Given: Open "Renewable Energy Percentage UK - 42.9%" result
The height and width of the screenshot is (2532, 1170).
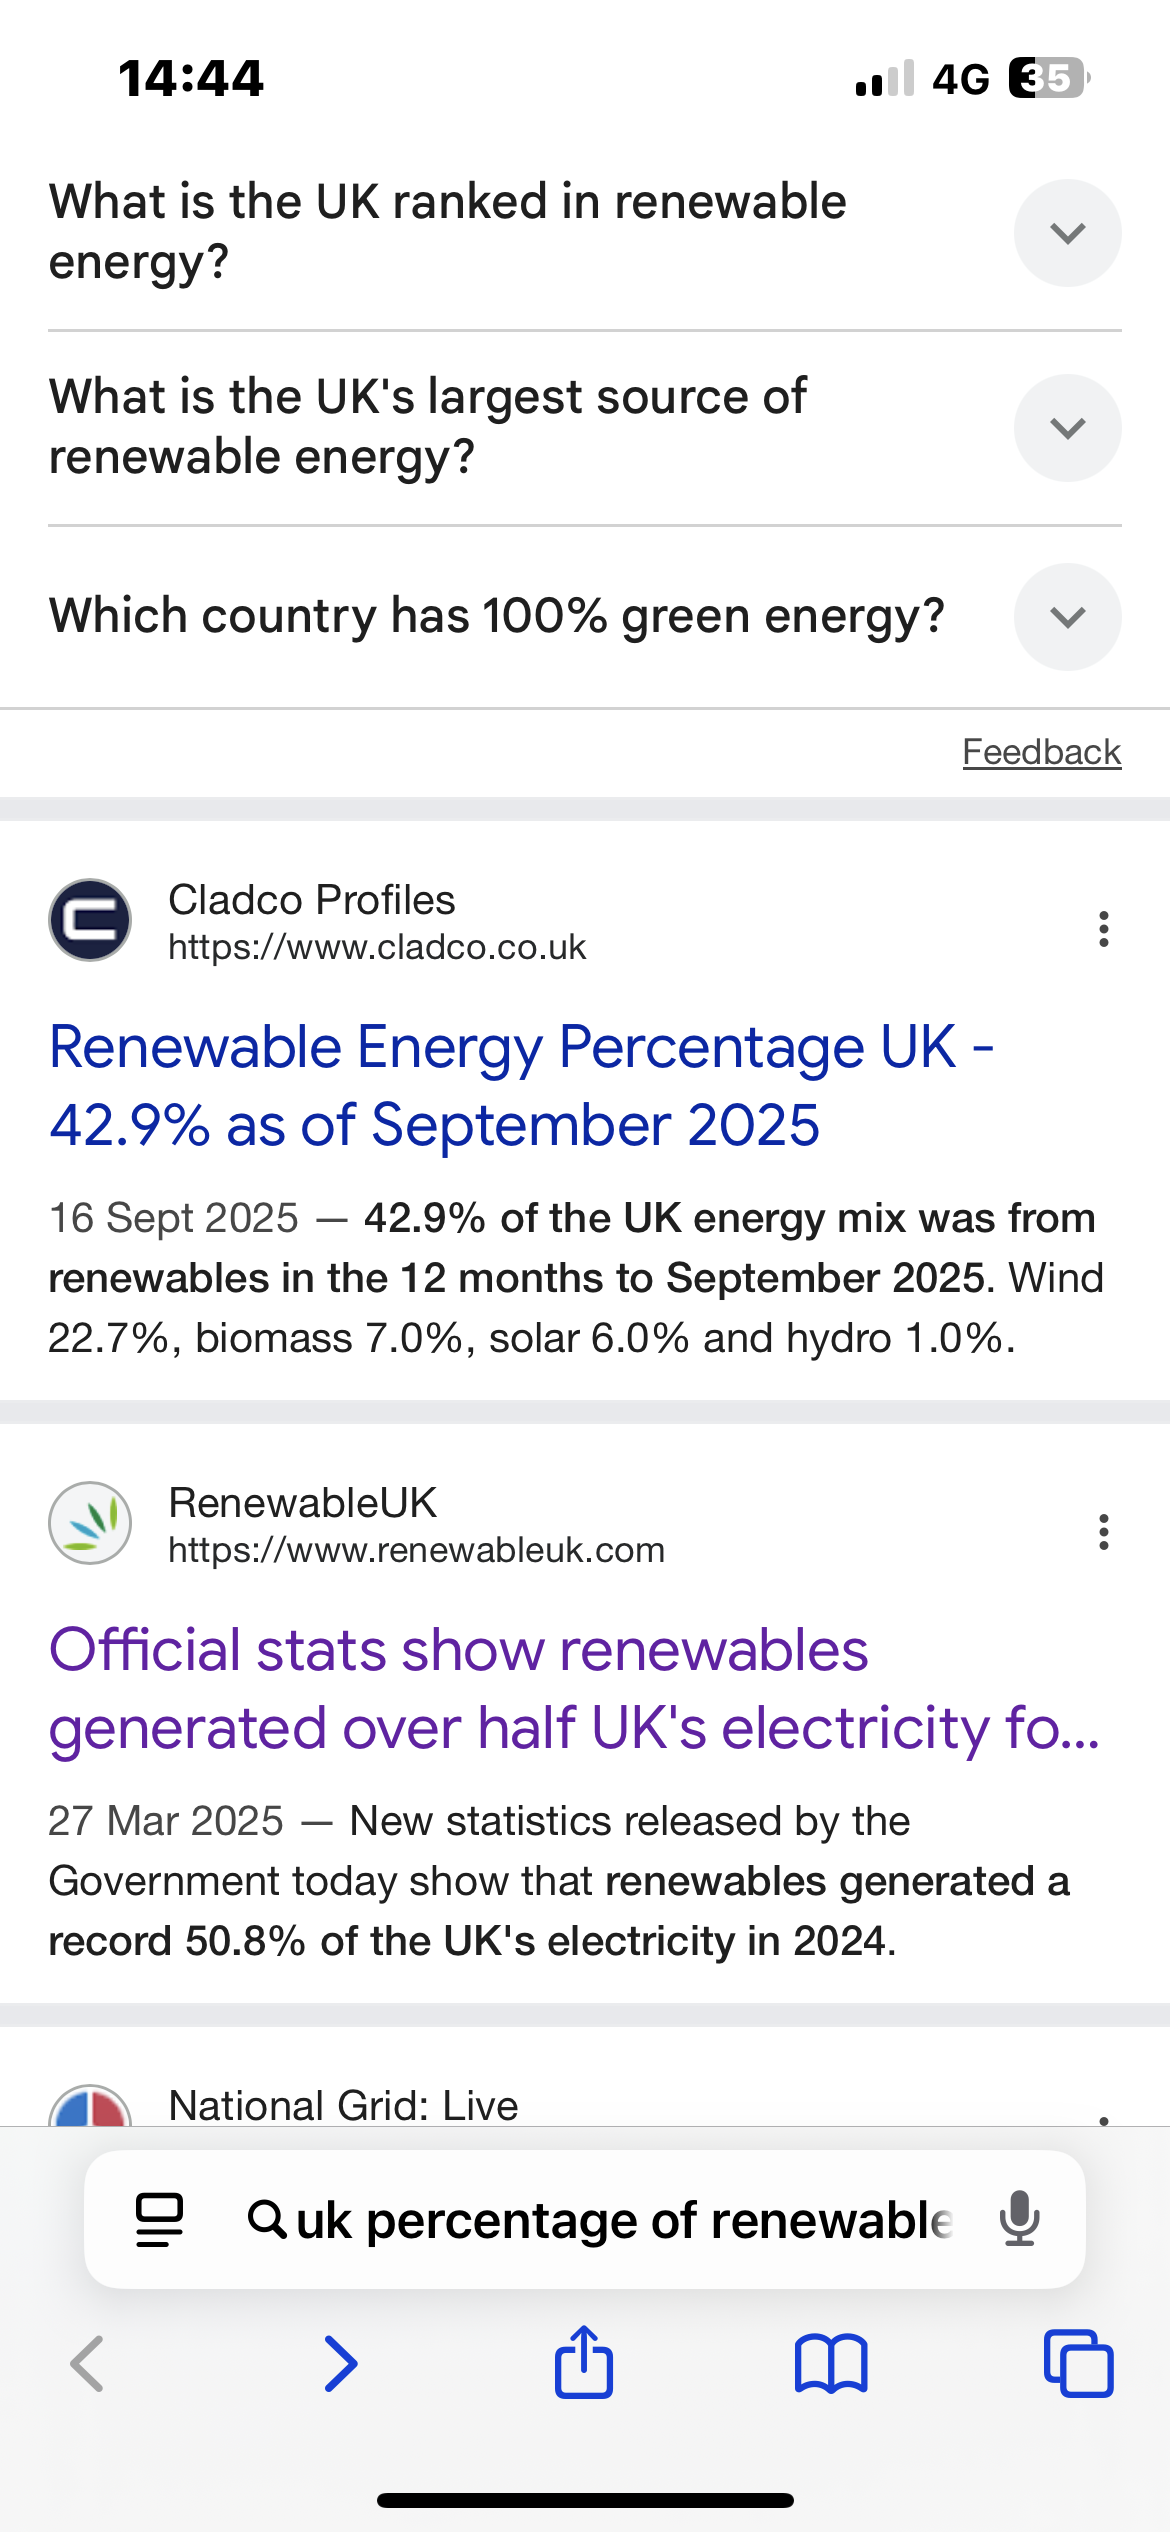Looking at the screenshot, I should pyautogui.click(x=520, y=1086).
